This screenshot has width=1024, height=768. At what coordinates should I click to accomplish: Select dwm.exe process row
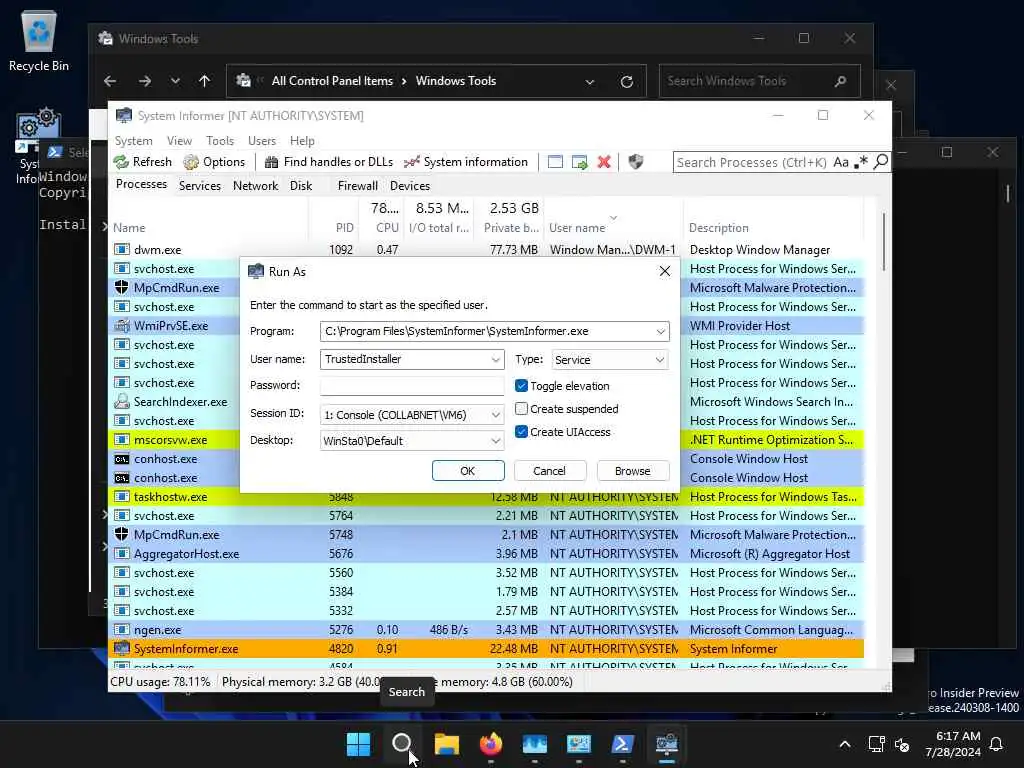[486, 250]
